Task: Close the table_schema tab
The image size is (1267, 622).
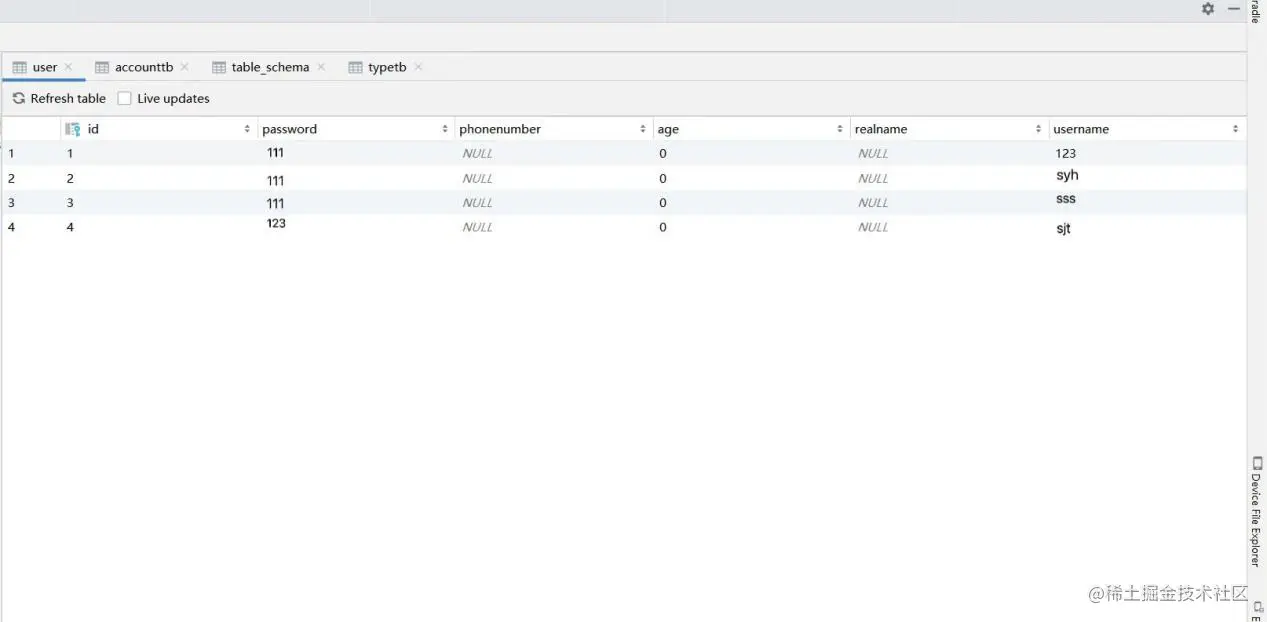Action: pos(321,67)
